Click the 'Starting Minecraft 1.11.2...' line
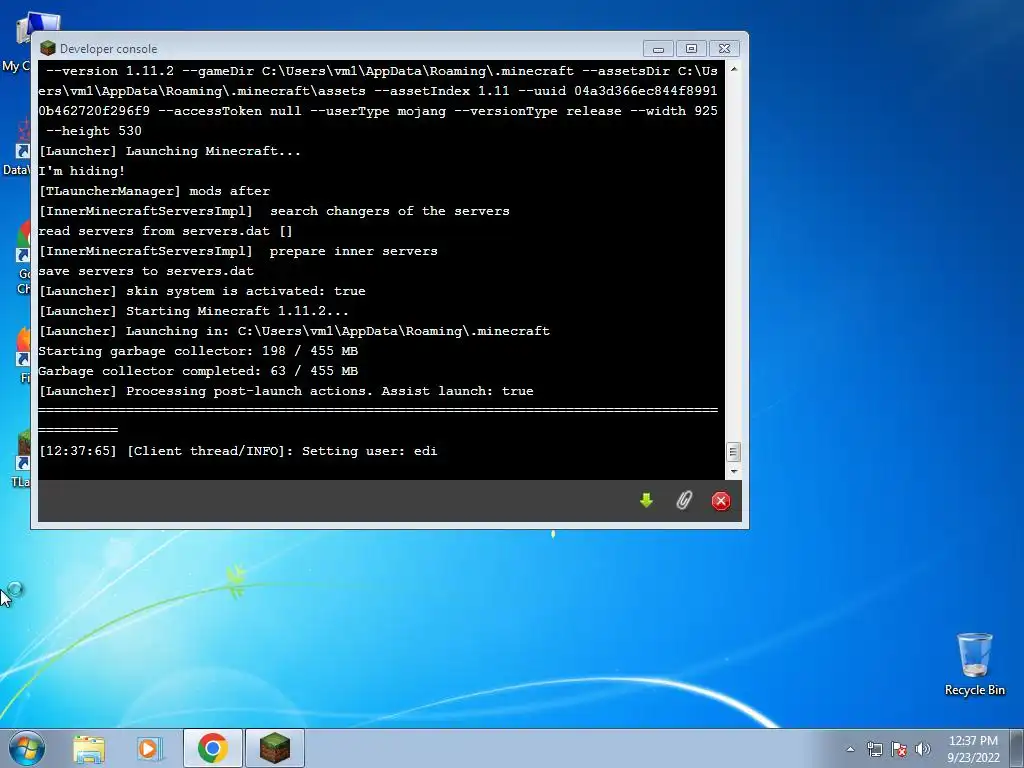Image resolution: width=1024 pixels, height=768 pixels. [193, 312]
